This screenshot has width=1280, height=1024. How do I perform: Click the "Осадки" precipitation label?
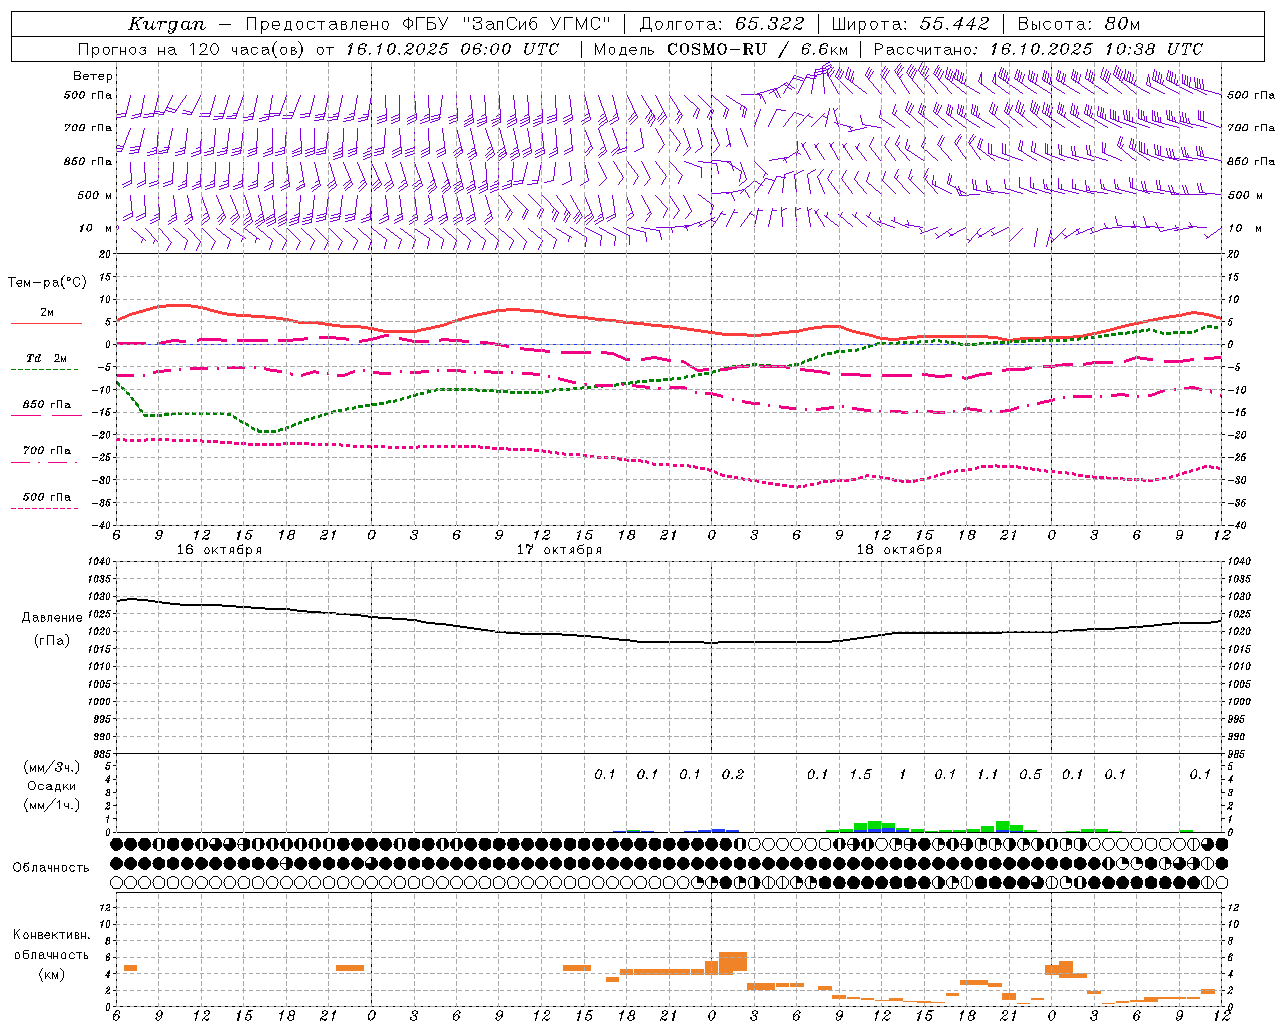[x=53, y=786]
